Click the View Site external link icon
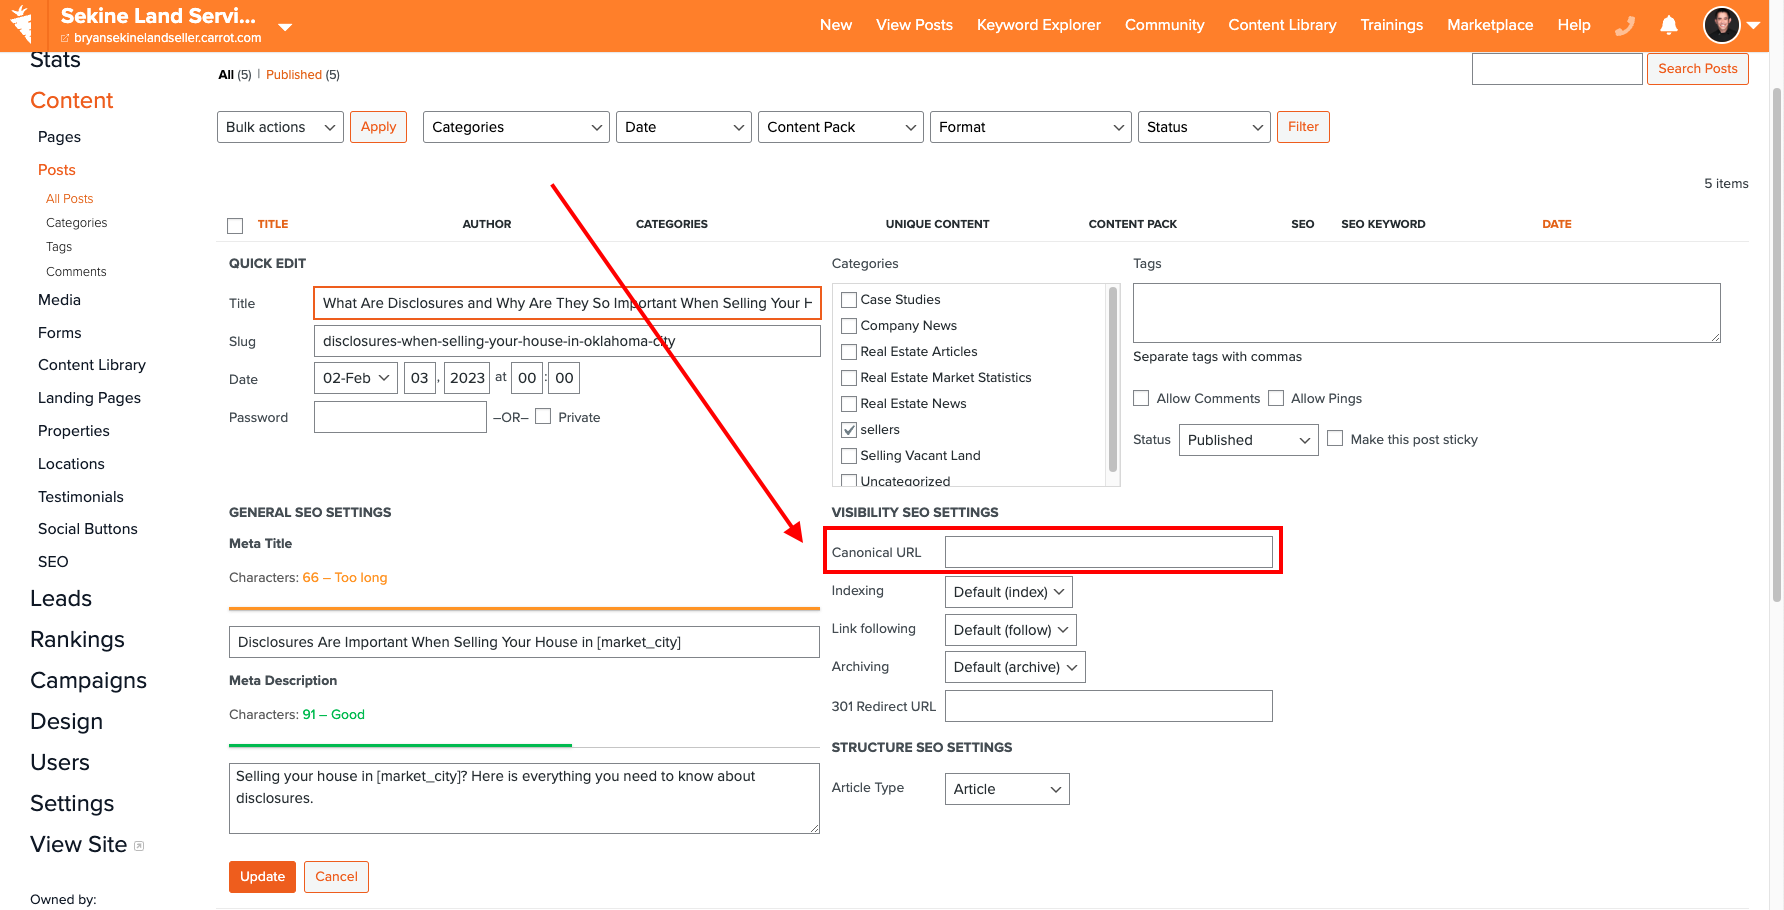Screen dimensions: 1784x910 [139, 846]
